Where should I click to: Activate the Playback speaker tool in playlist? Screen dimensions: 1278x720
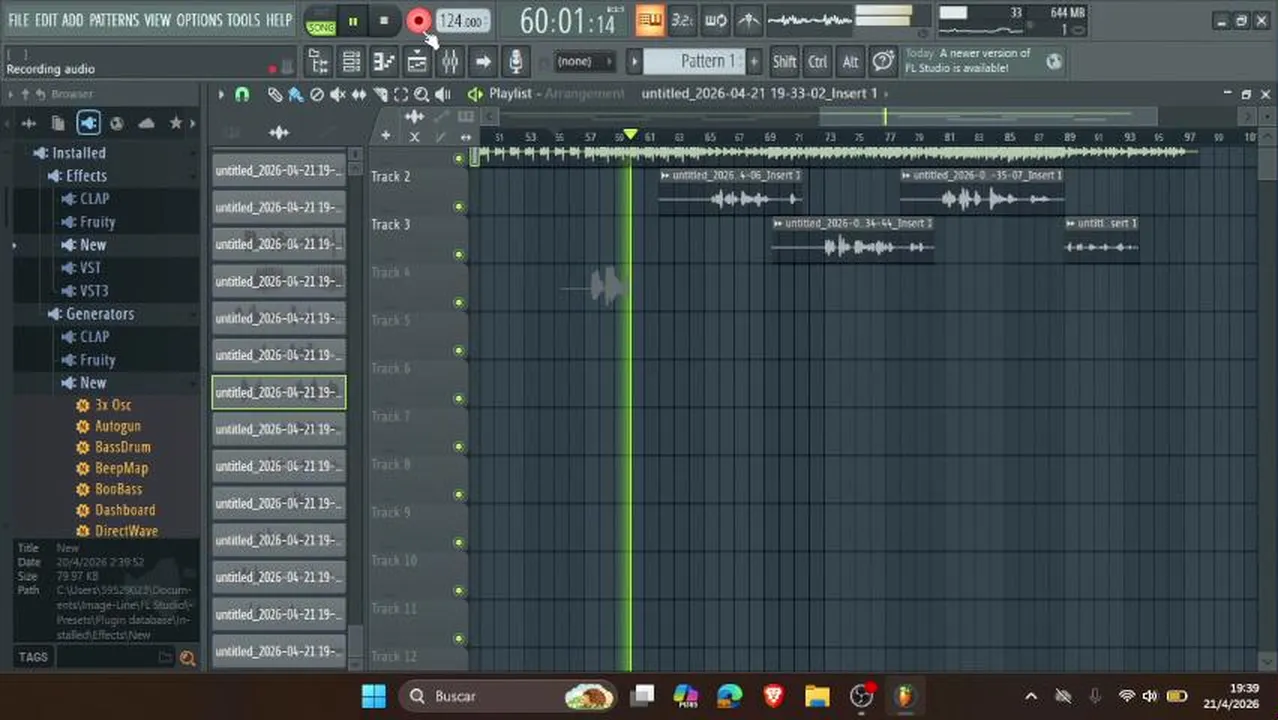pyautogui.click(x=443, y=94)
